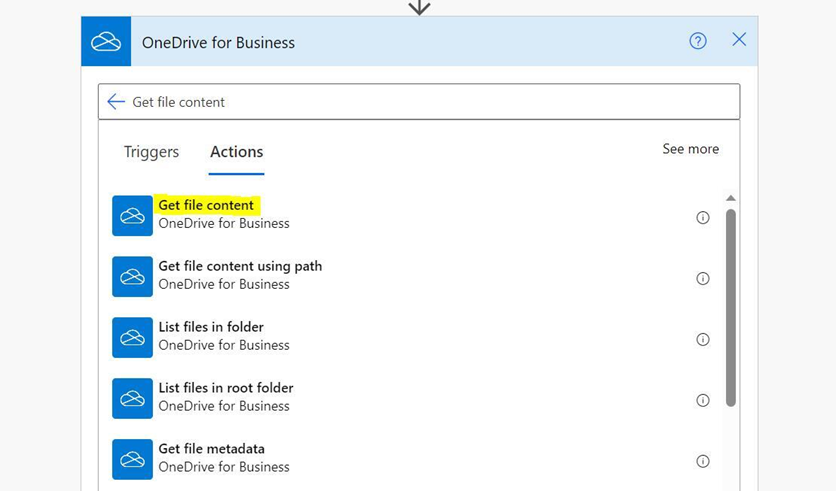Expand results with See more
Image resolution: width=836 pixels, height=491 pixels.
[x=690, y=149]
